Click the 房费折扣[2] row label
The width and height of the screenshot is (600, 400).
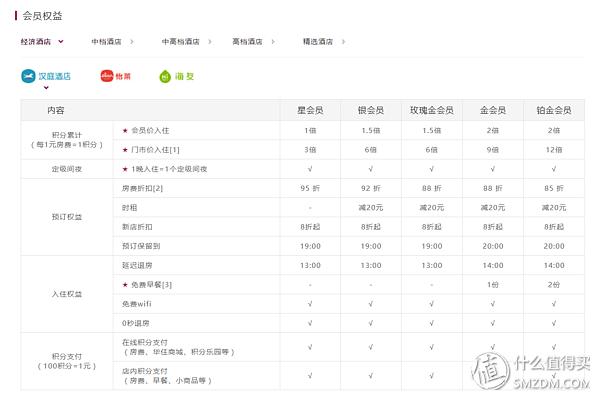142,188
